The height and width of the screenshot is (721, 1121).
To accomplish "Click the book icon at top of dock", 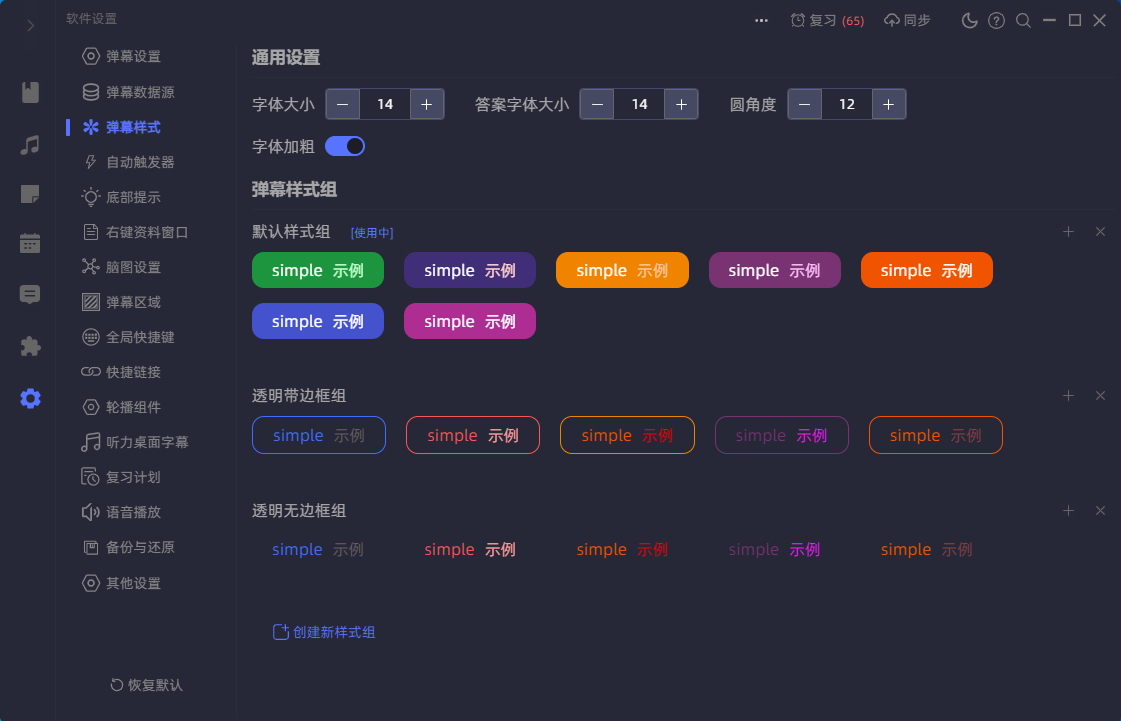I will 29,92.
